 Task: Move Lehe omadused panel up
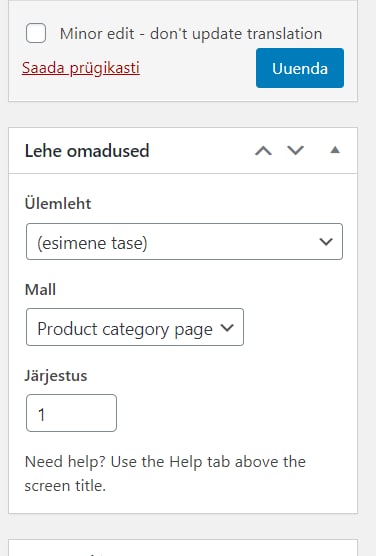(263, 151)
